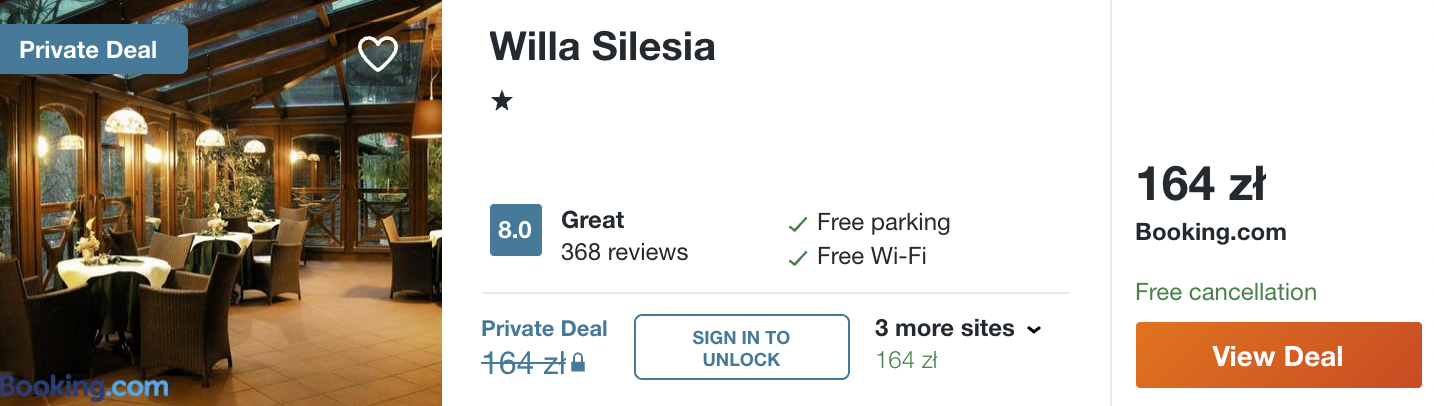This screenshot has width=1434, height=406.
Task: Click the Private Deal badge on the photo
Action: coord(90,49)
